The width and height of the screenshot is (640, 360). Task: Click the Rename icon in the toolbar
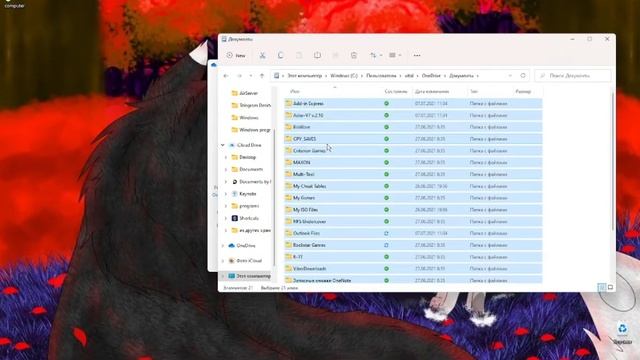317,55
